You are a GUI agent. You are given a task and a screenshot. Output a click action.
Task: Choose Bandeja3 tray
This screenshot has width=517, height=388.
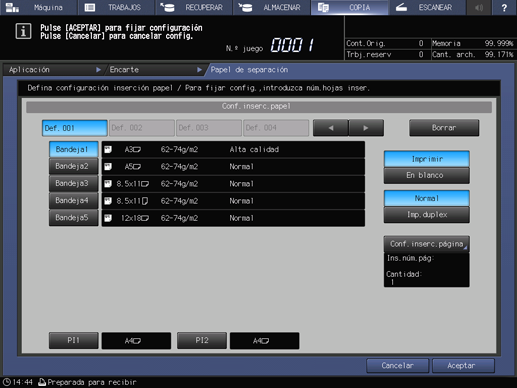pos(73,184)
